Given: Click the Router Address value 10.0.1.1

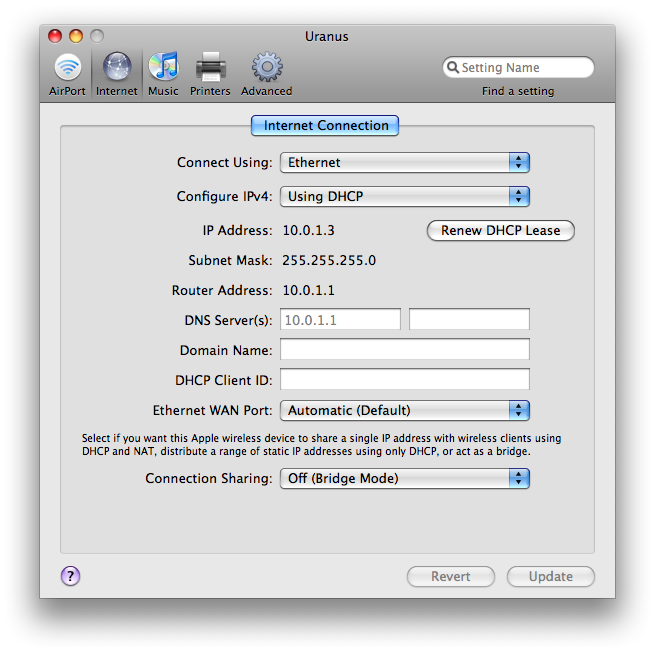Looking at the screenshot, I should (x=309, y=290).
